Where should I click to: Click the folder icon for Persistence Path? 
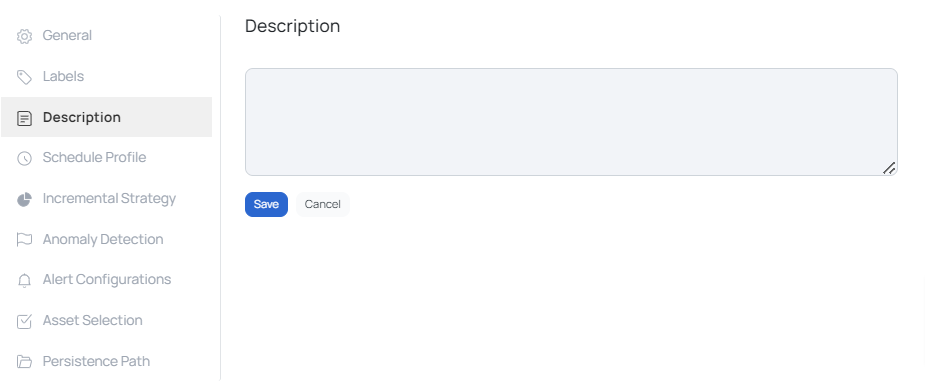tap(24, 362)
